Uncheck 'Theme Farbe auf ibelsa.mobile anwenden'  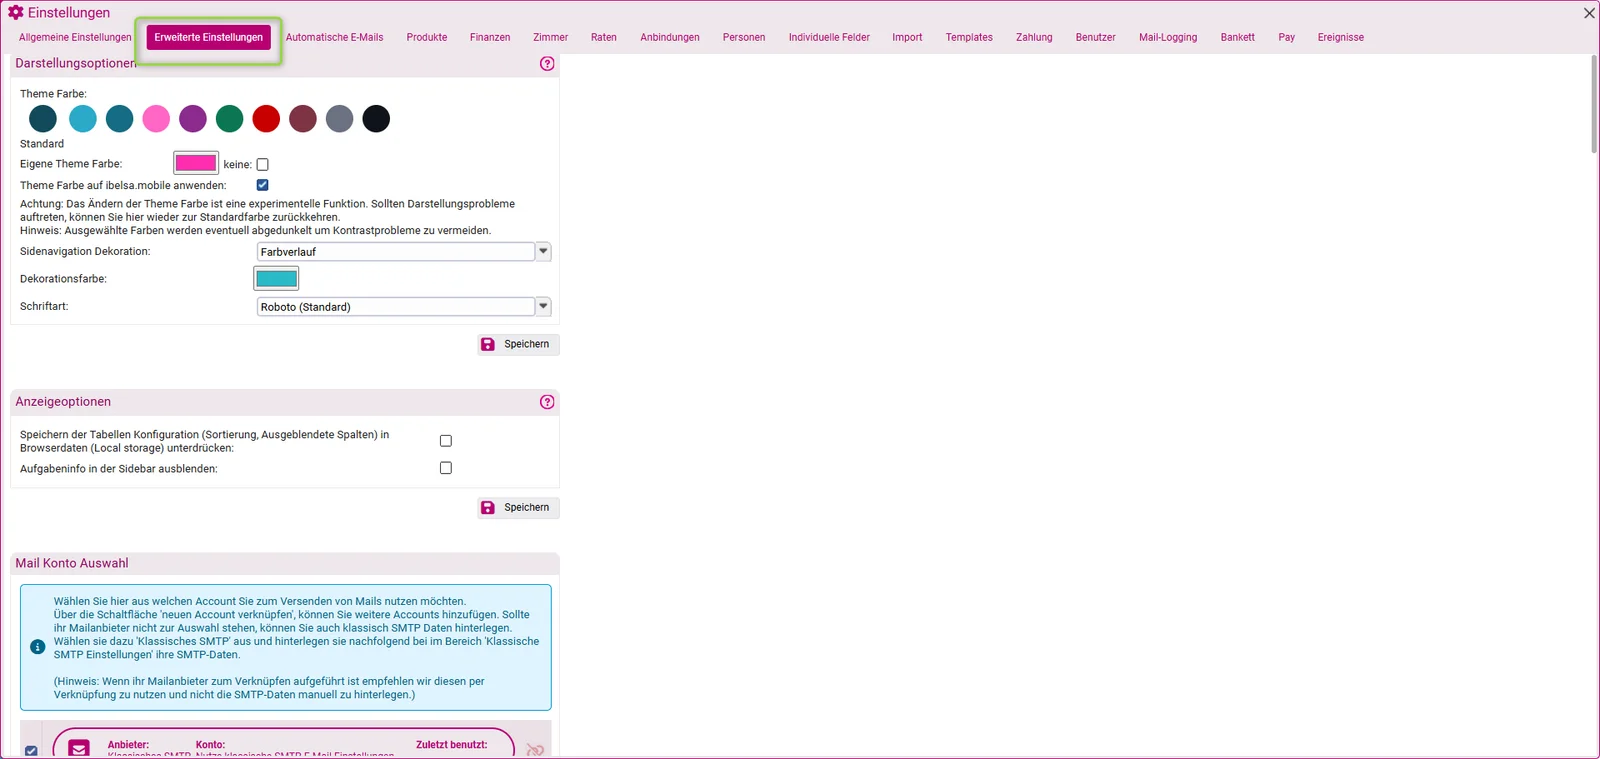(263, 185)
